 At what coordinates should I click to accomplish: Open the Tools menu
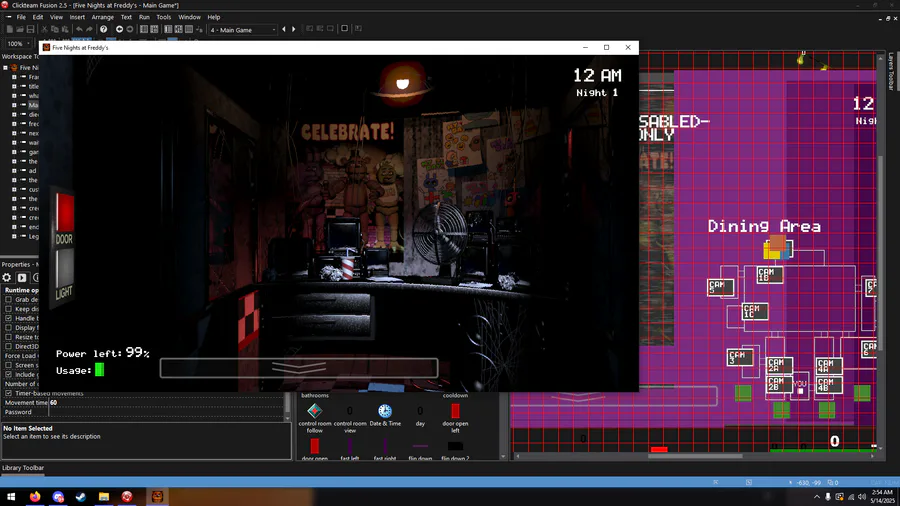coord(164,17)
